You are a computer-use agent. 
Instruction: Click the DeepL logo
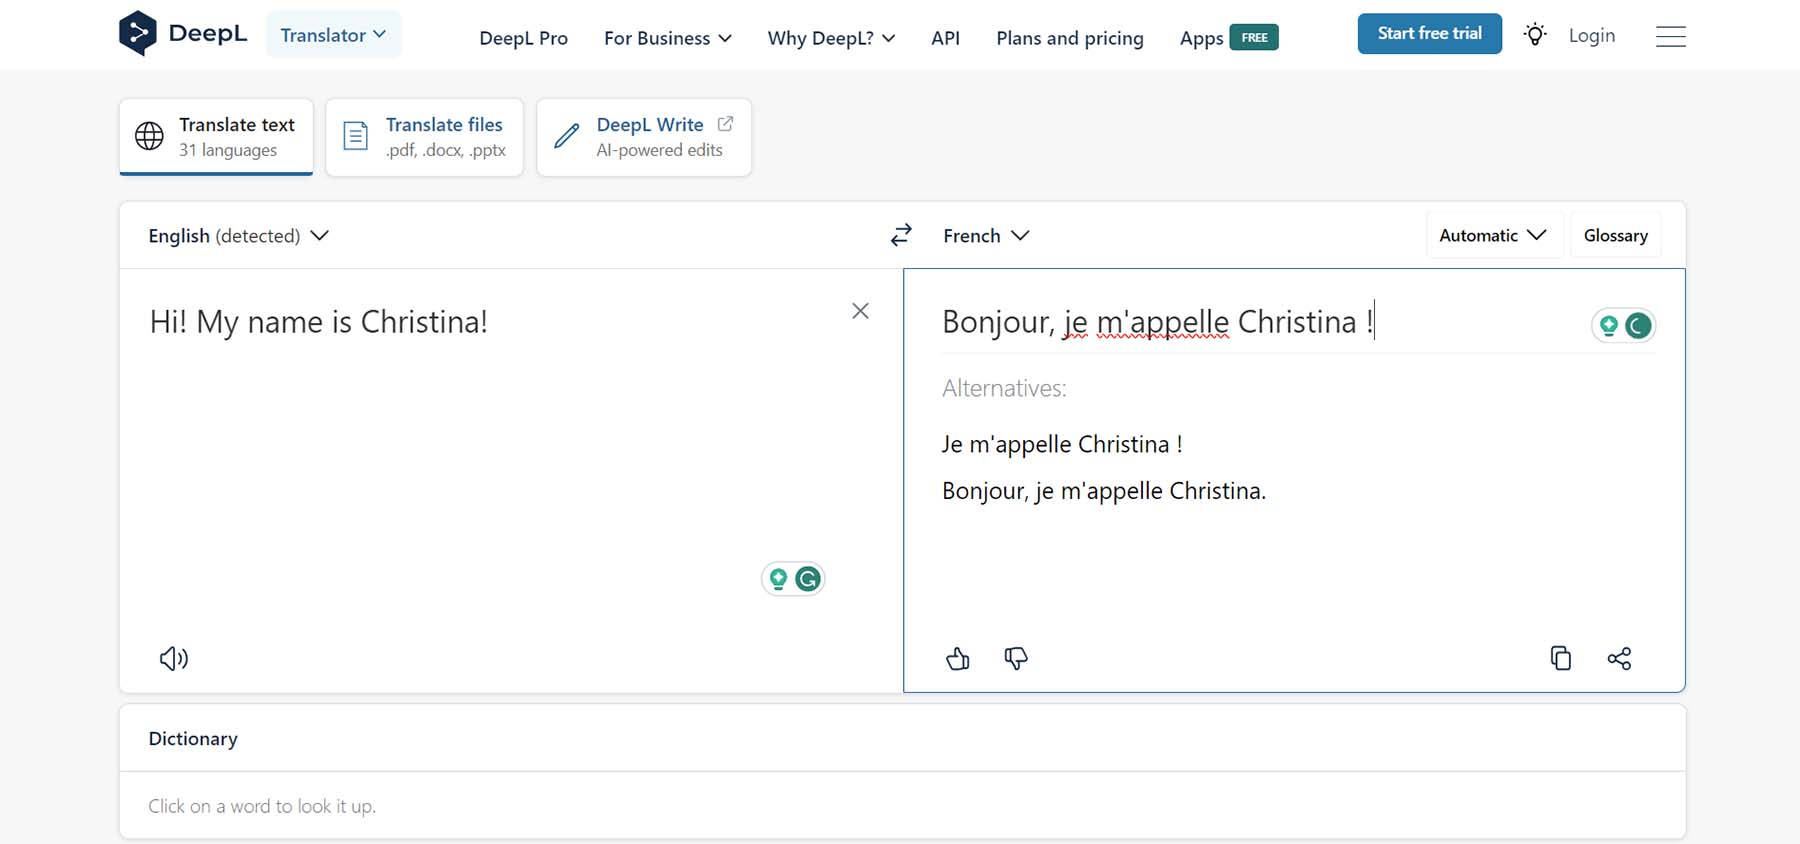coord(183,34)
